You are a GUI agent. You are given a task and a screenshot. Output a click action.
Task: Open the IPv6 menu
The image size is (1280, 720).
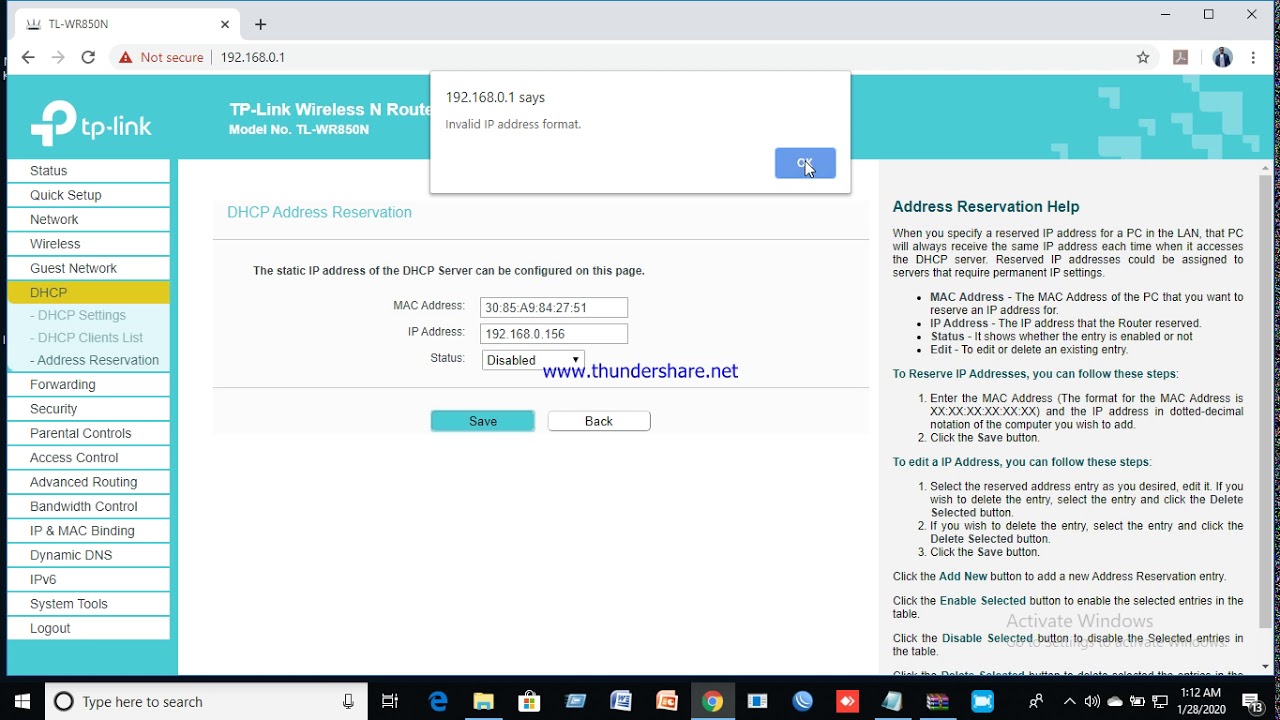coord(88,579)
